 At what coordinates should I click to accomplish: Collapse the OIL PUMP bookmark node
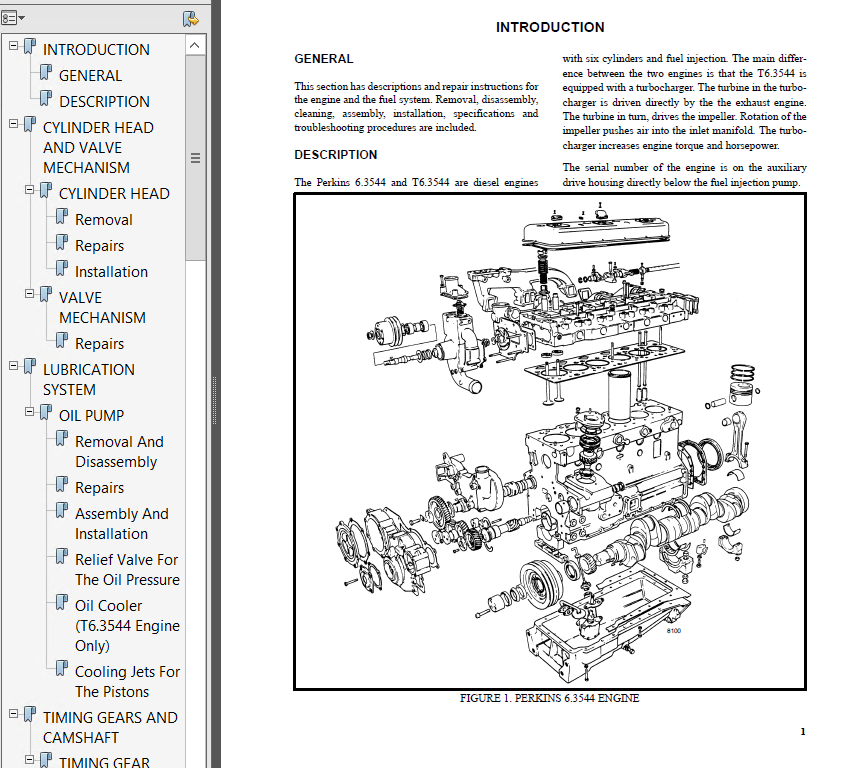(29, 412)
